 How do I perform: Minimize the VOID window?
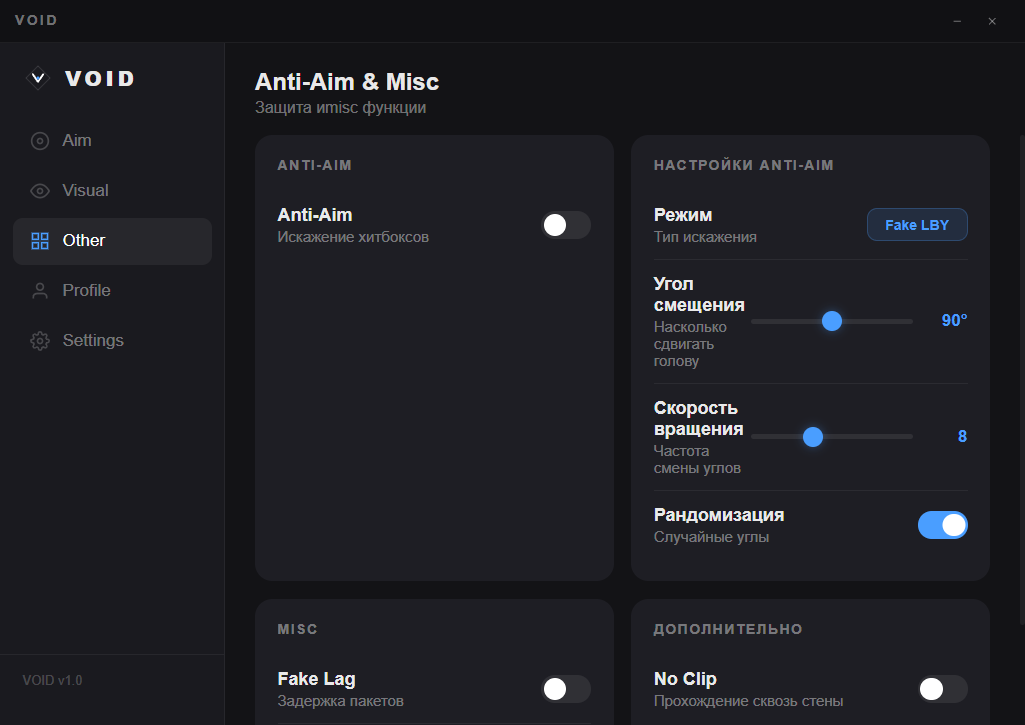pos(957,21)
